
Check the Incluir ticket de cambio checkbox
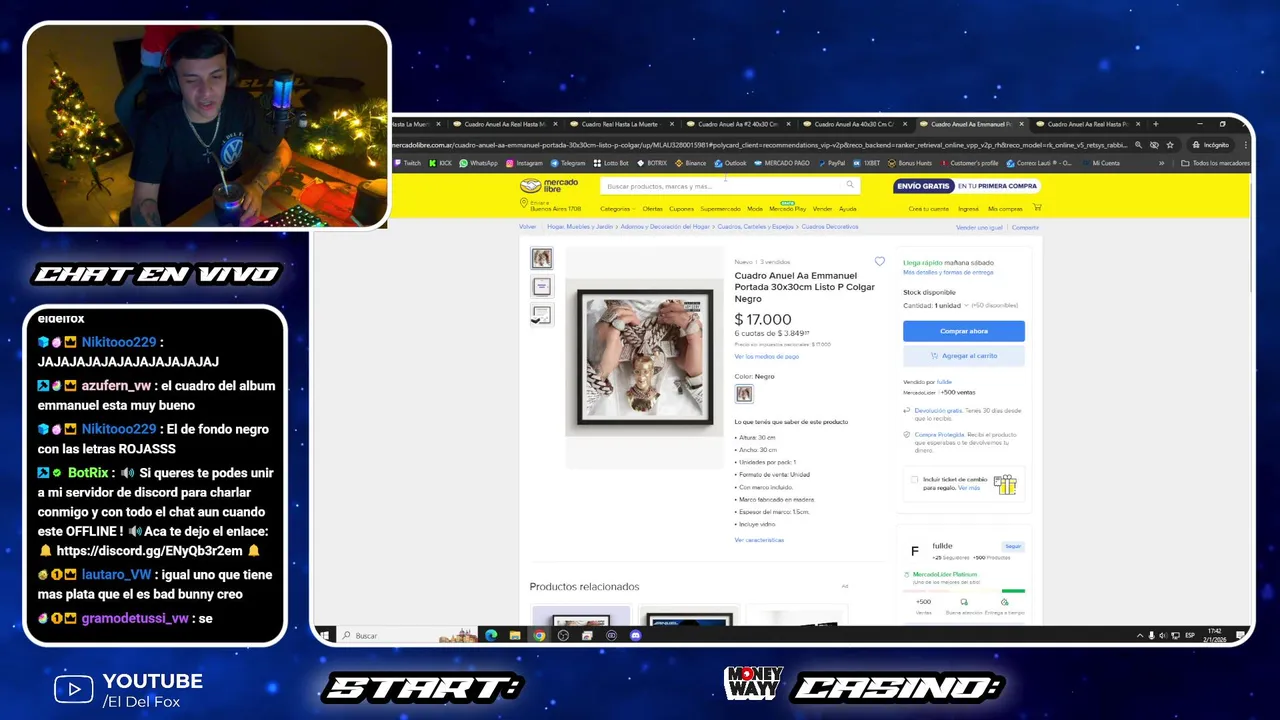[914, 480]
